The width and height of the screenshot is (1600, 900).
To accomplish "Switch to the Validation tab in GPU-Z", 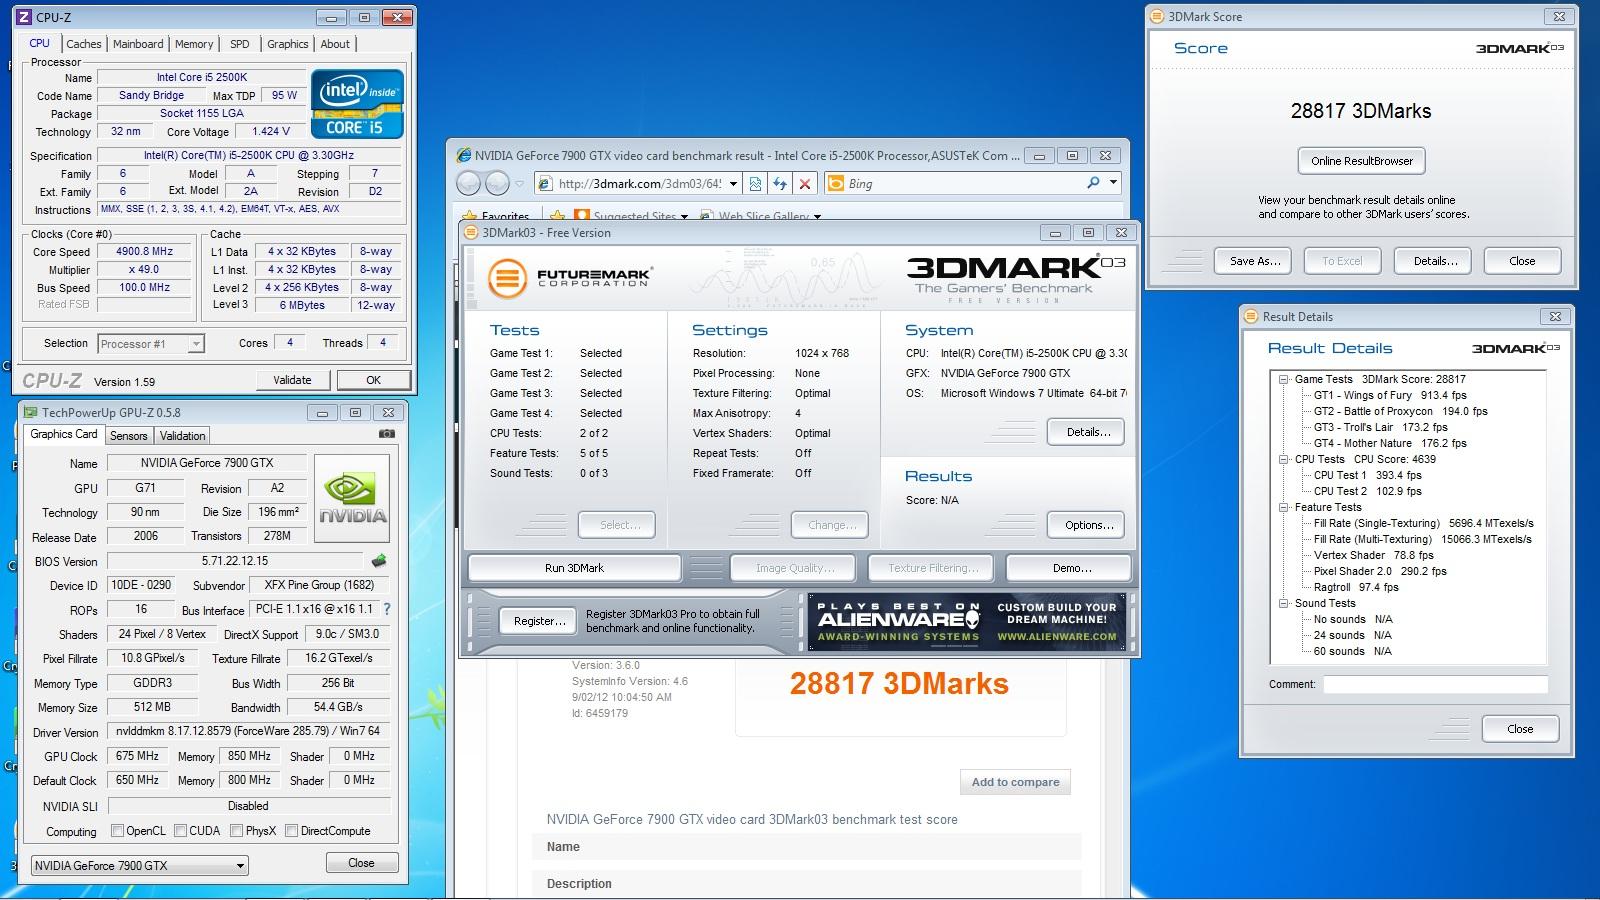I will tap(182, 436).
